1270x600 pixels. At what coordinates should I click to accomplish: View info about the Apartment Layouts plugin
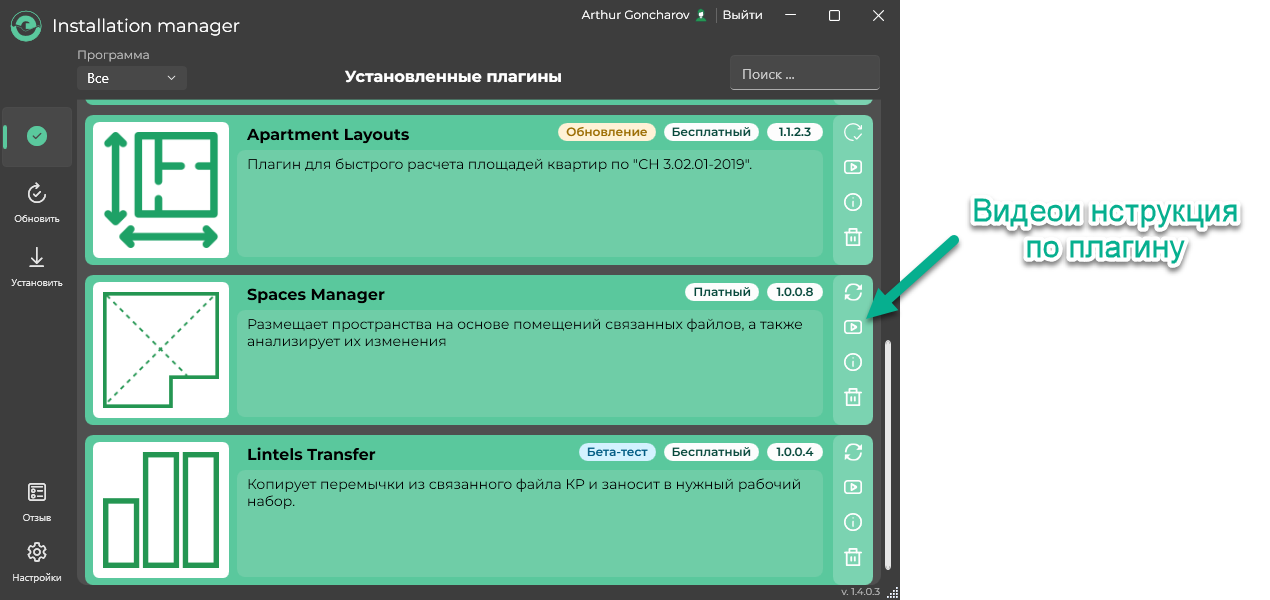tap(852, 202)
